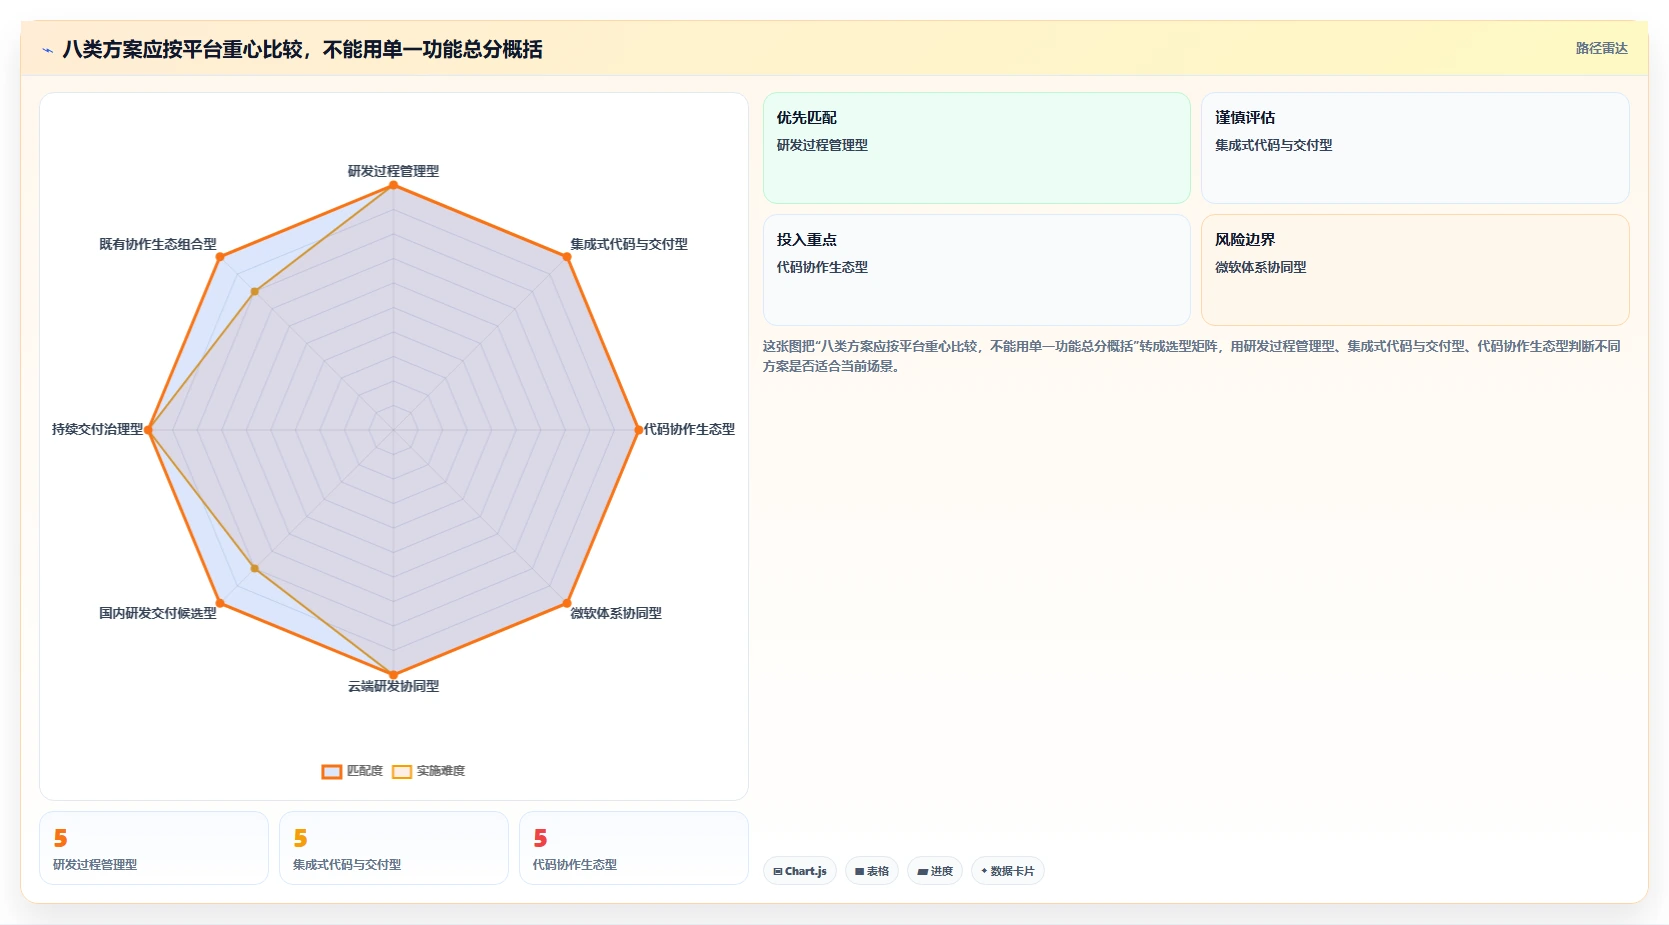Click the radar point at 代码协作生态型 vertex
The width and height of the screenshot is (1669, 925).
point(638,430)
